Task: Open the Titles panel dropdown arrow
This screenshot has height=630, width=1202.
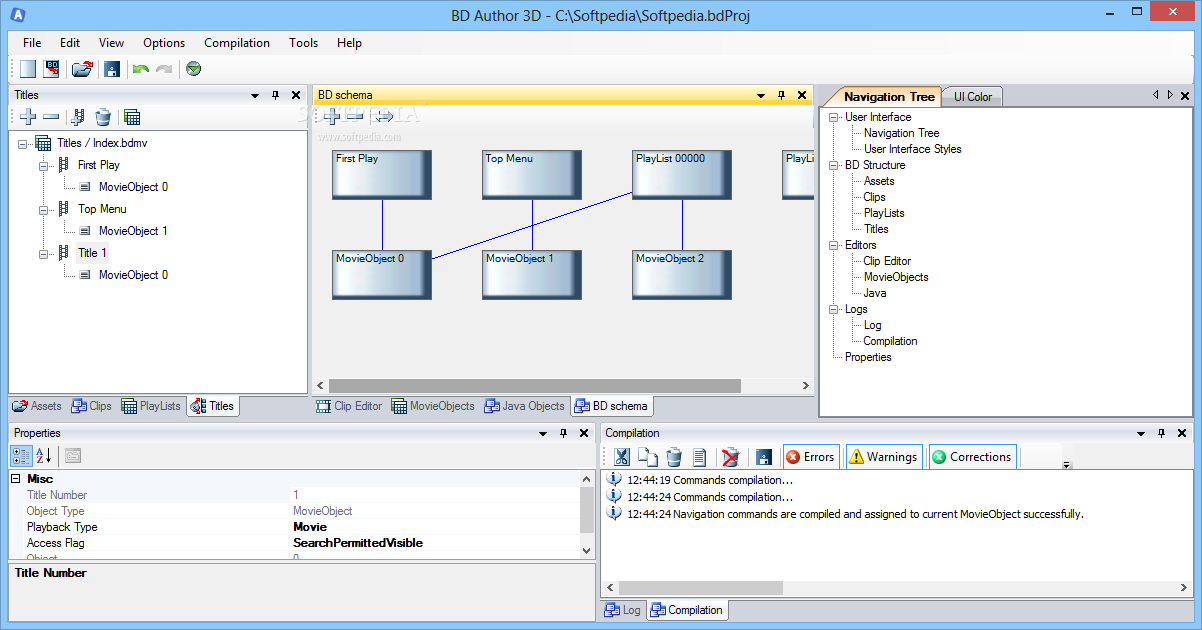Action: tap(255, 95)
